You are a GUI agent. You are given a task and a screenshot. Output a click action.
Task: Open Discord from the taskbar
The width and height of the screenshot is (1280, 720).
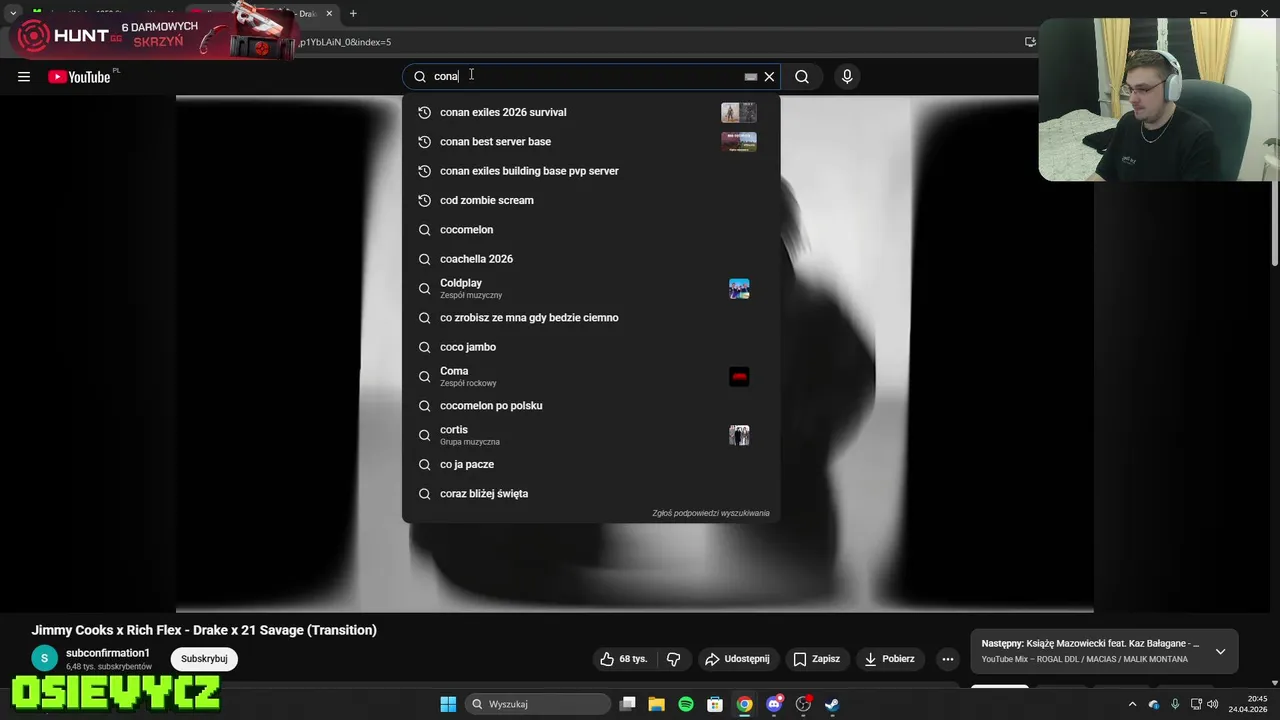tap(774, 704)
